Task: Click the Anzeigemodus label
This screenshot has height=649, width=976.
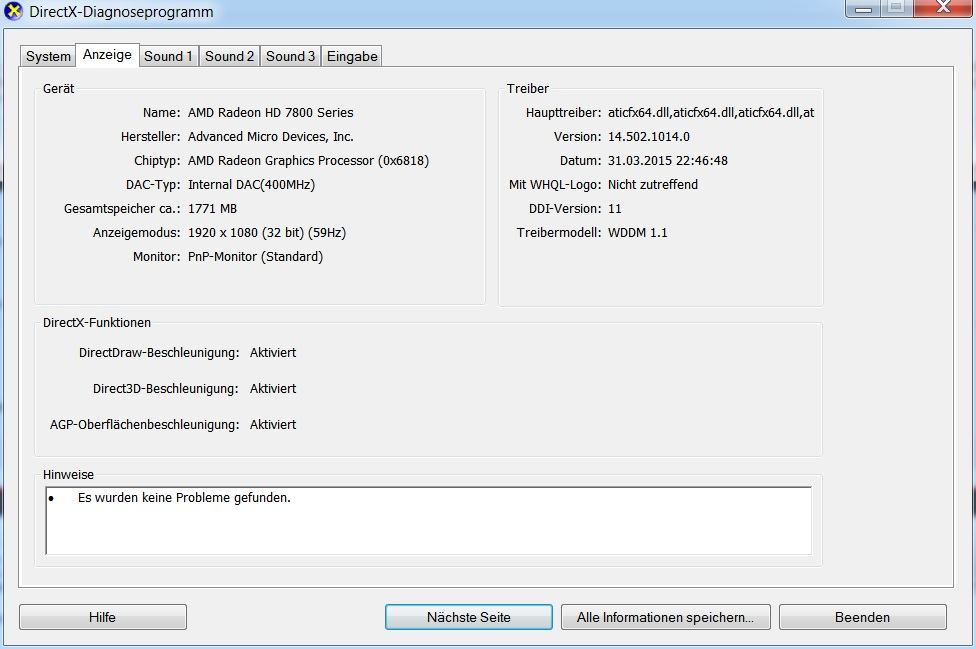Action: pos(136,233)
